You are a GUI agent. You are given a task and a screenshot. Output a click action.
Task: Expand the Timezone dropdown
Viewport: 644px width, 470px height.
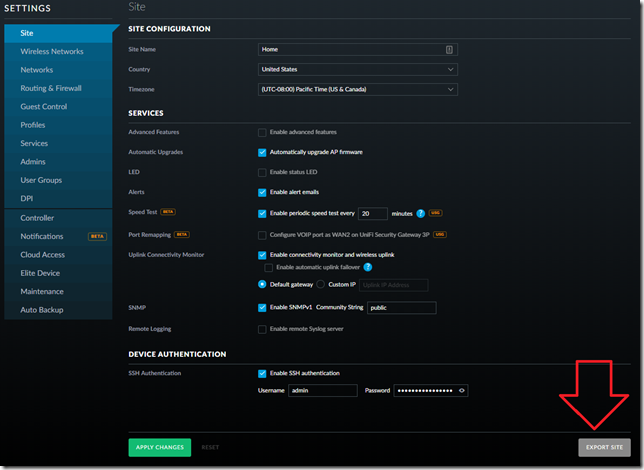pos(357,89)
